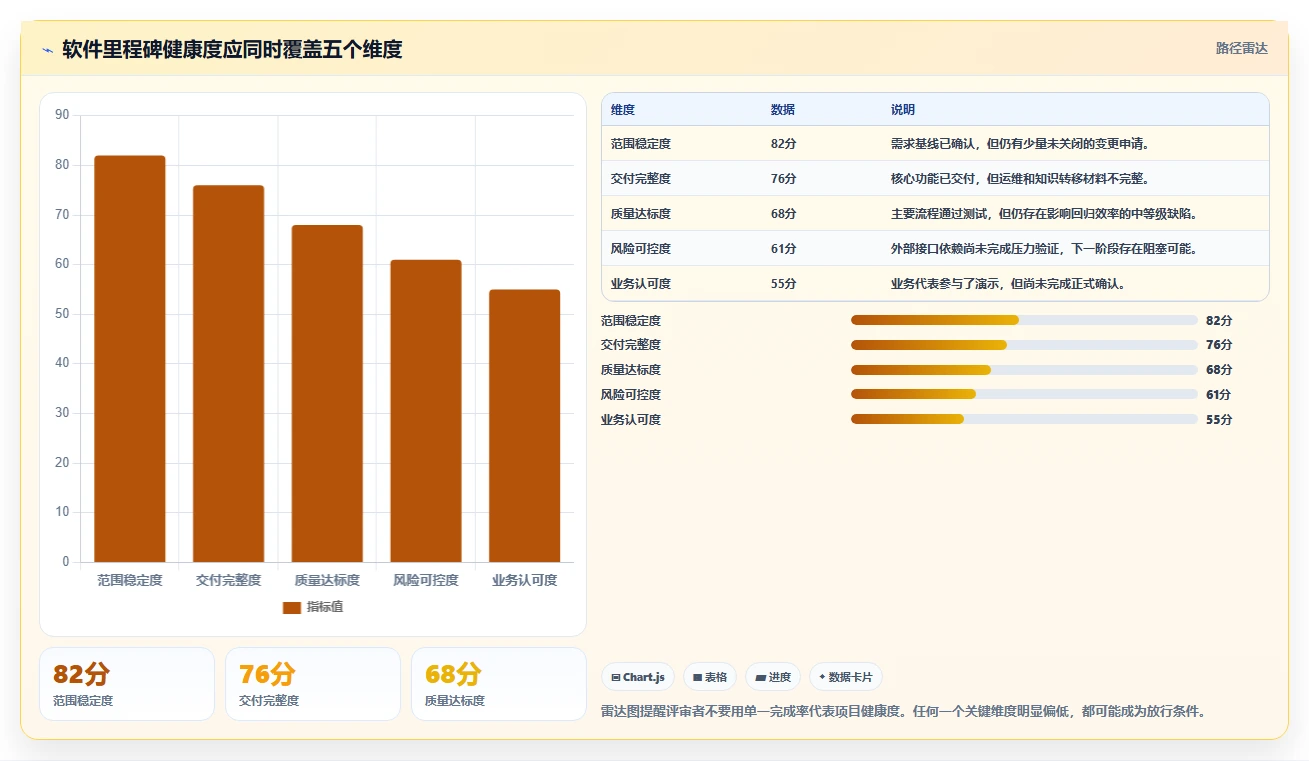Select 业务认可度 cell in table

pyautogui.click(x=641, y=284)
